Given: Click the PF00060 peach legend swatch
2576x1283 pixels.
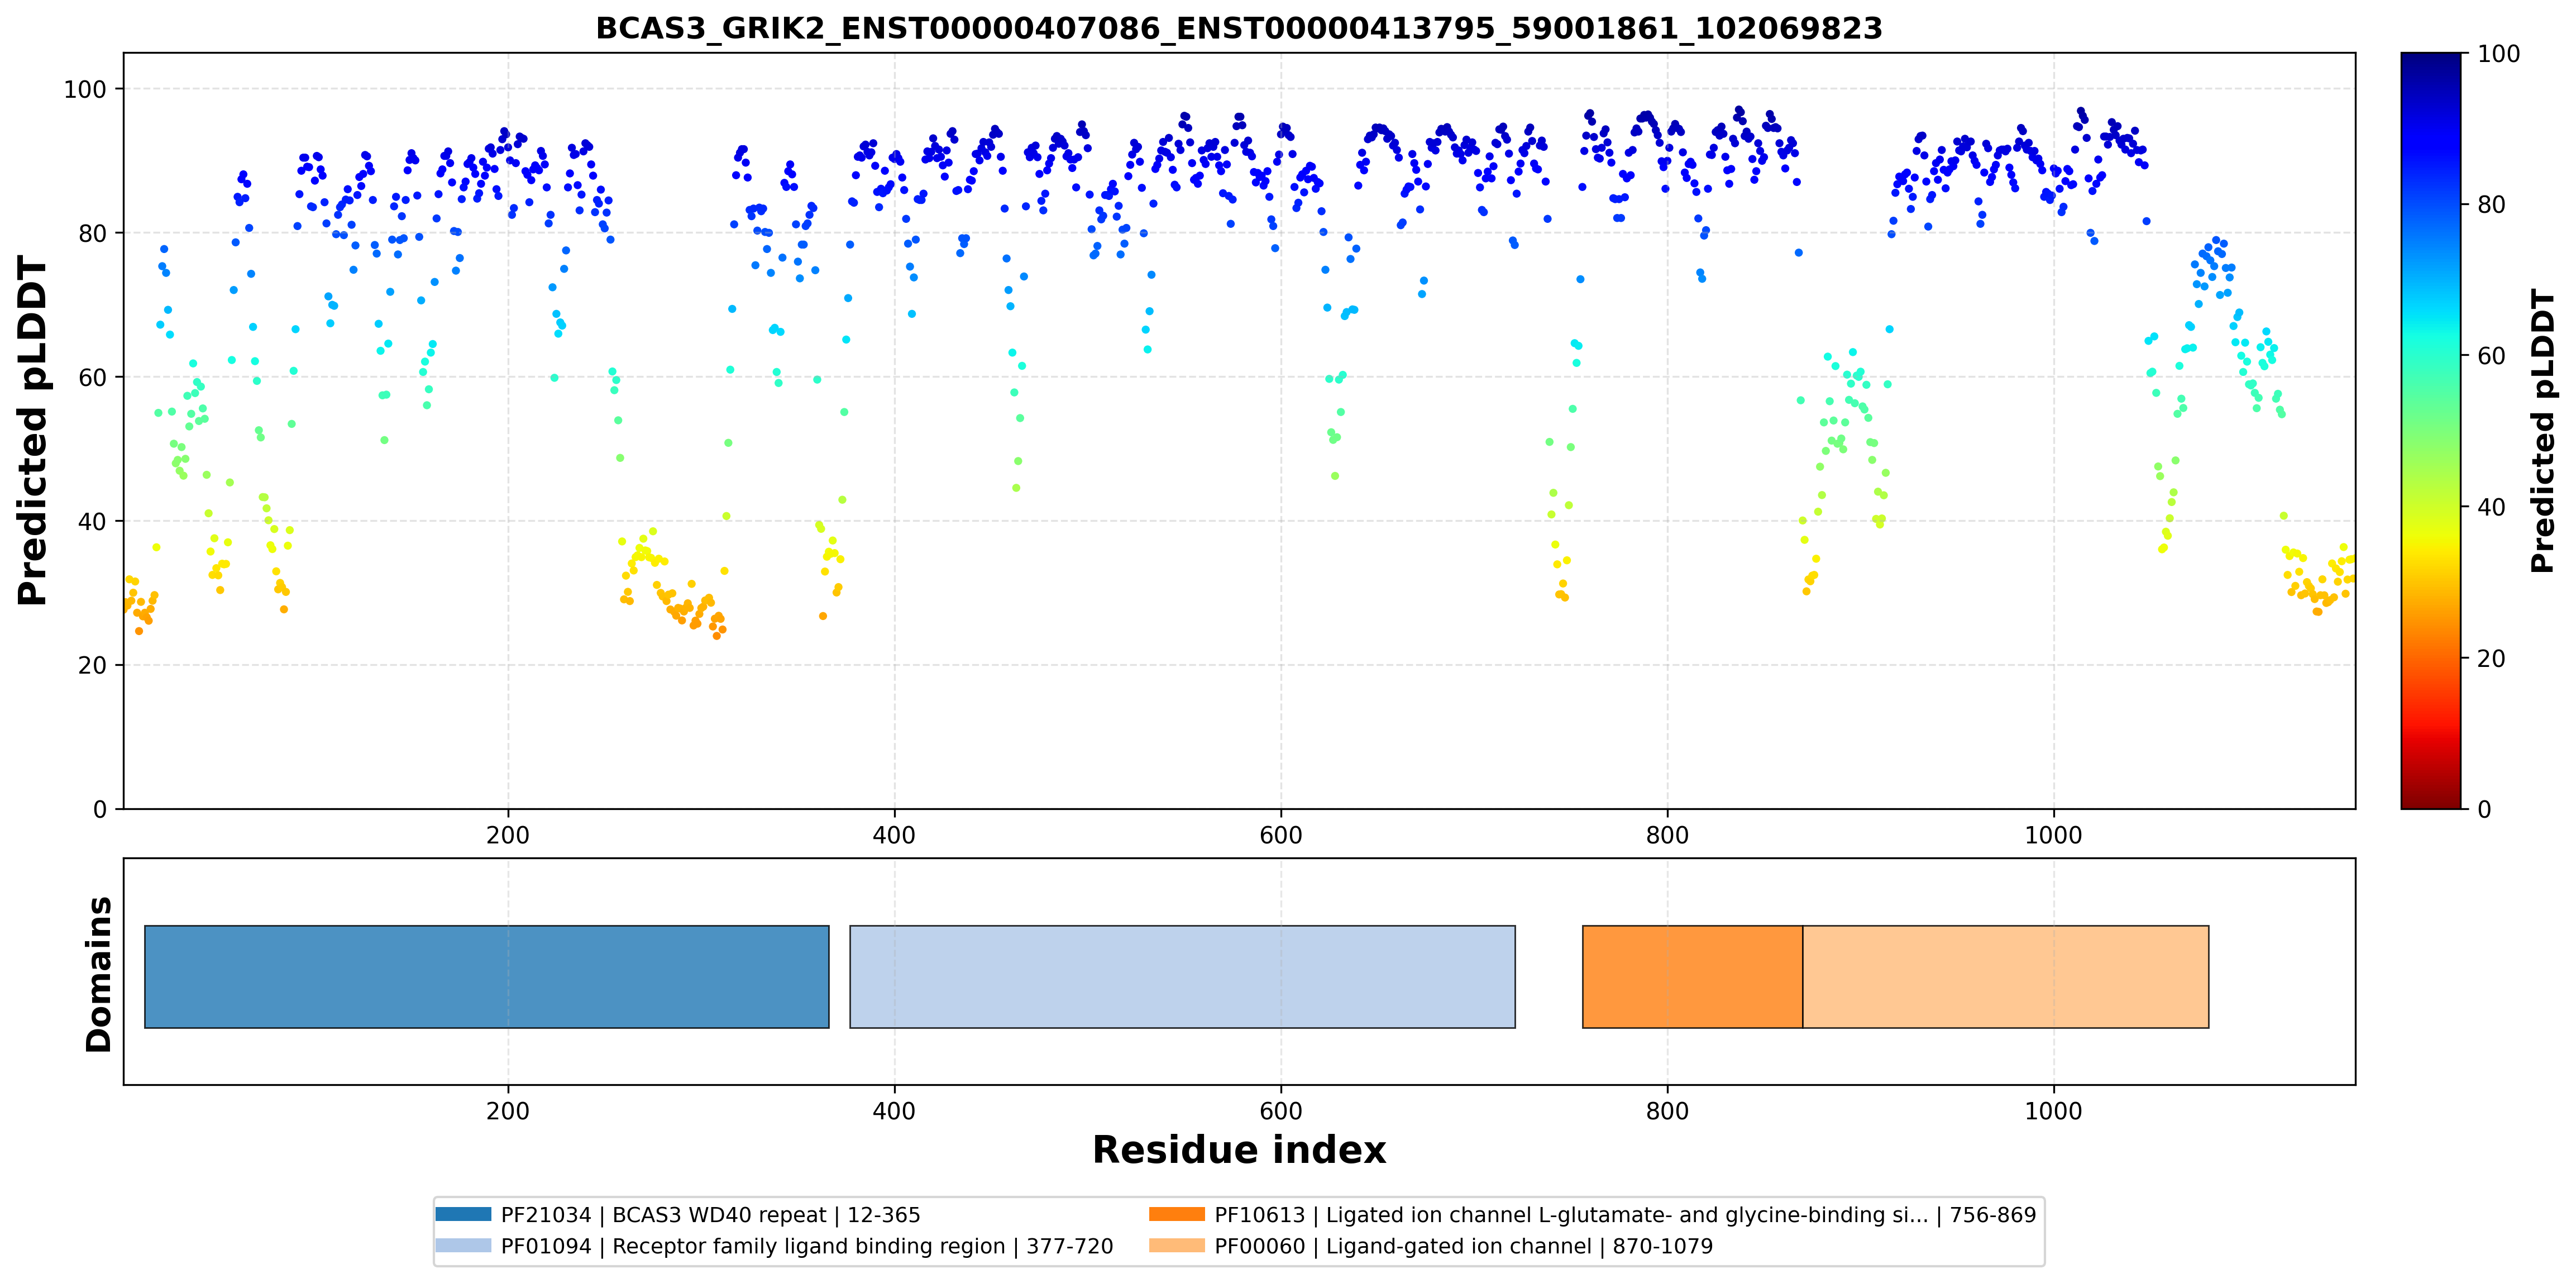Looking at the screenshot, I should click(x=1177, y=1246).
